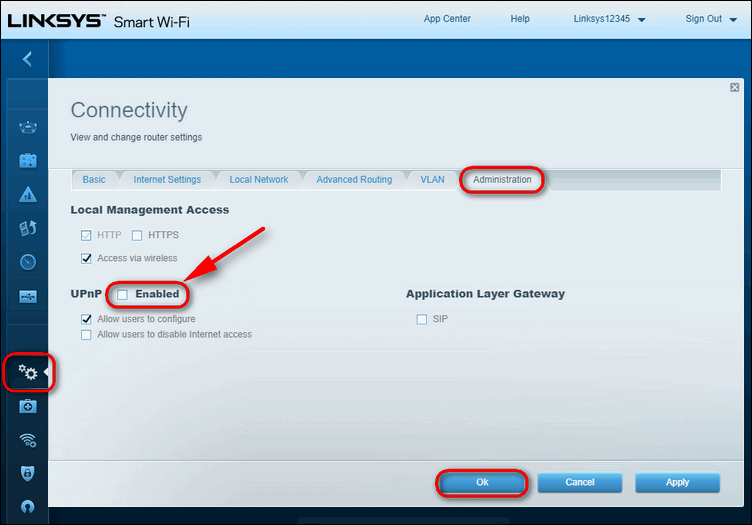Expand the Sign Out dropdown arrow

733,20
